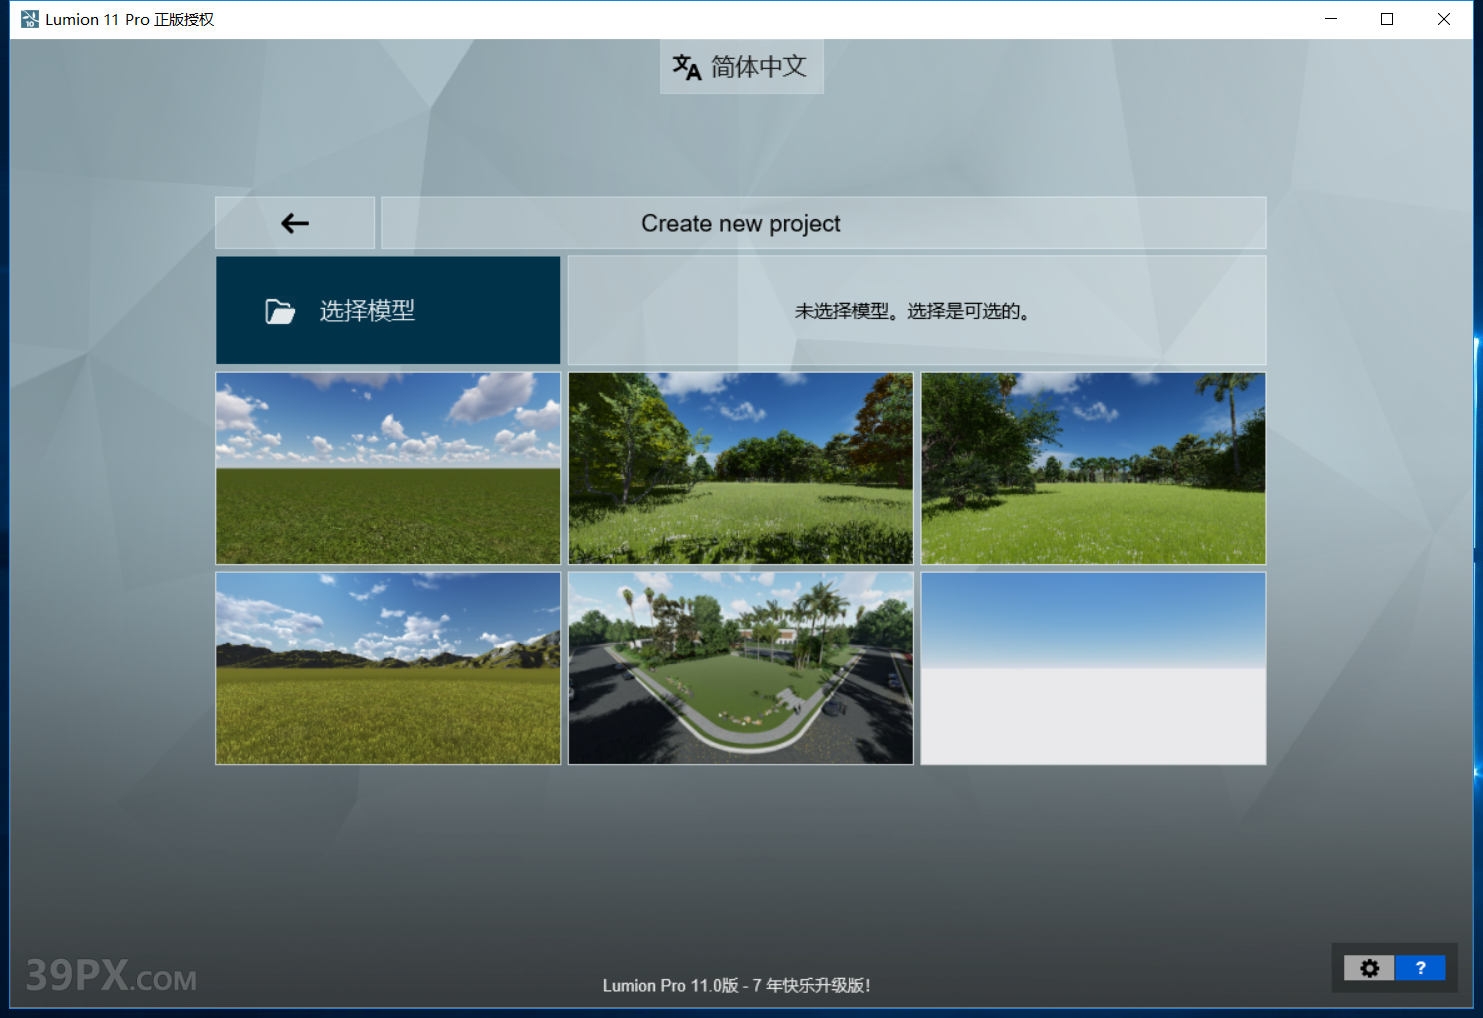1483x1018 pixels.
Task: Open help via the question mark icon
Action: tap(1420, 968)
